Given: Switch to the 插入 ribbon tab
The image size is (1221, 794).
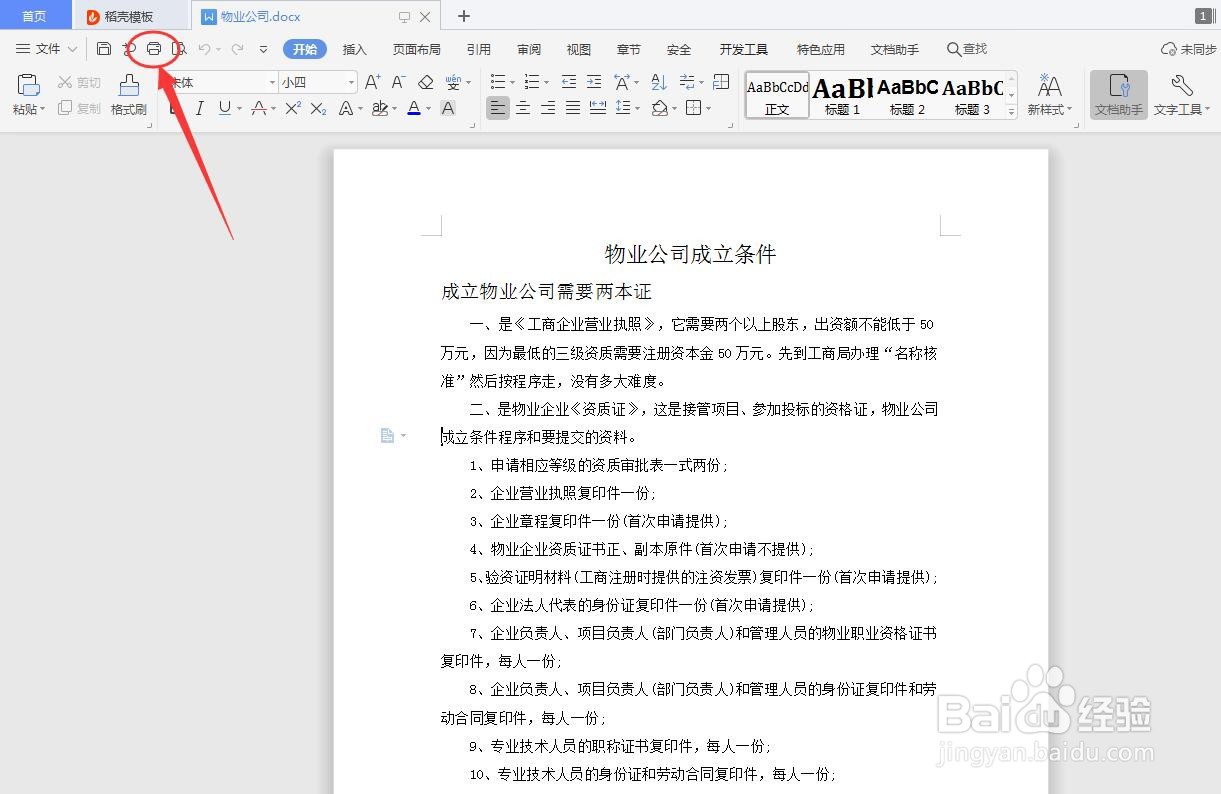Looking at the screenshot, I should 354,48.
